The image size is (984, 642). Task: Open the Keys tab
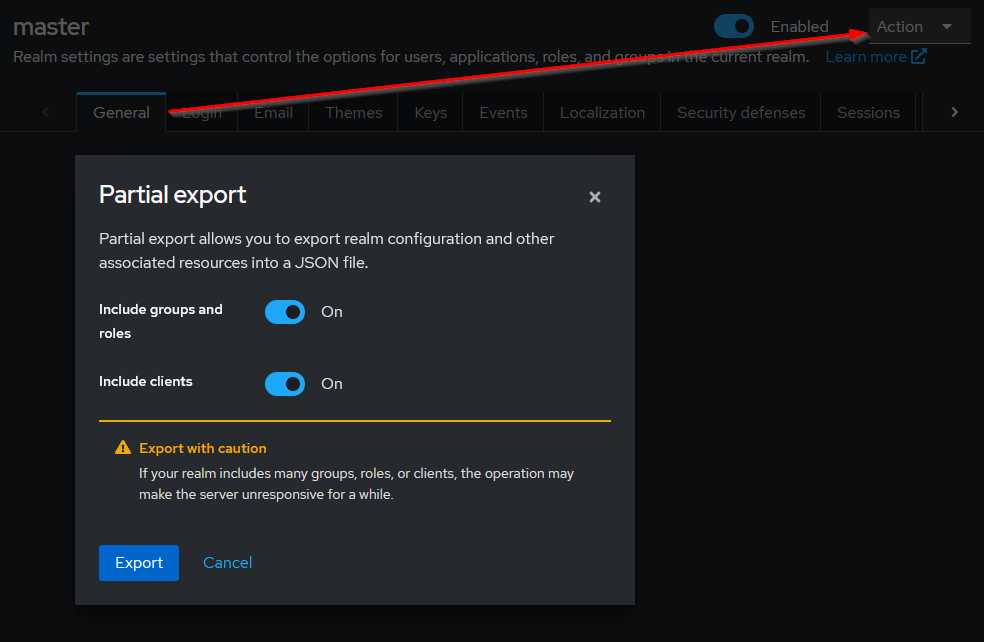coord(429,112)
